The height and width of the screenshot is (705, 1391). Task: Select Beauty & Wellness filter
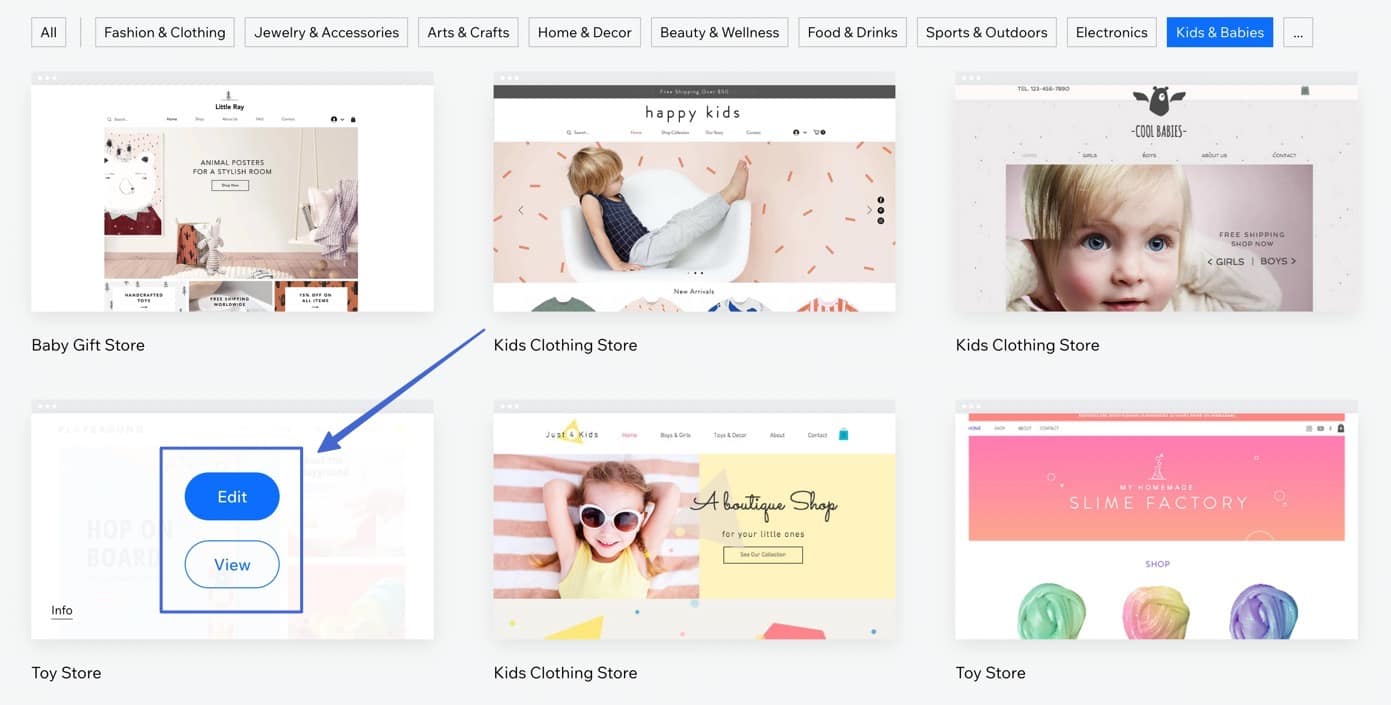coord(719,32)
